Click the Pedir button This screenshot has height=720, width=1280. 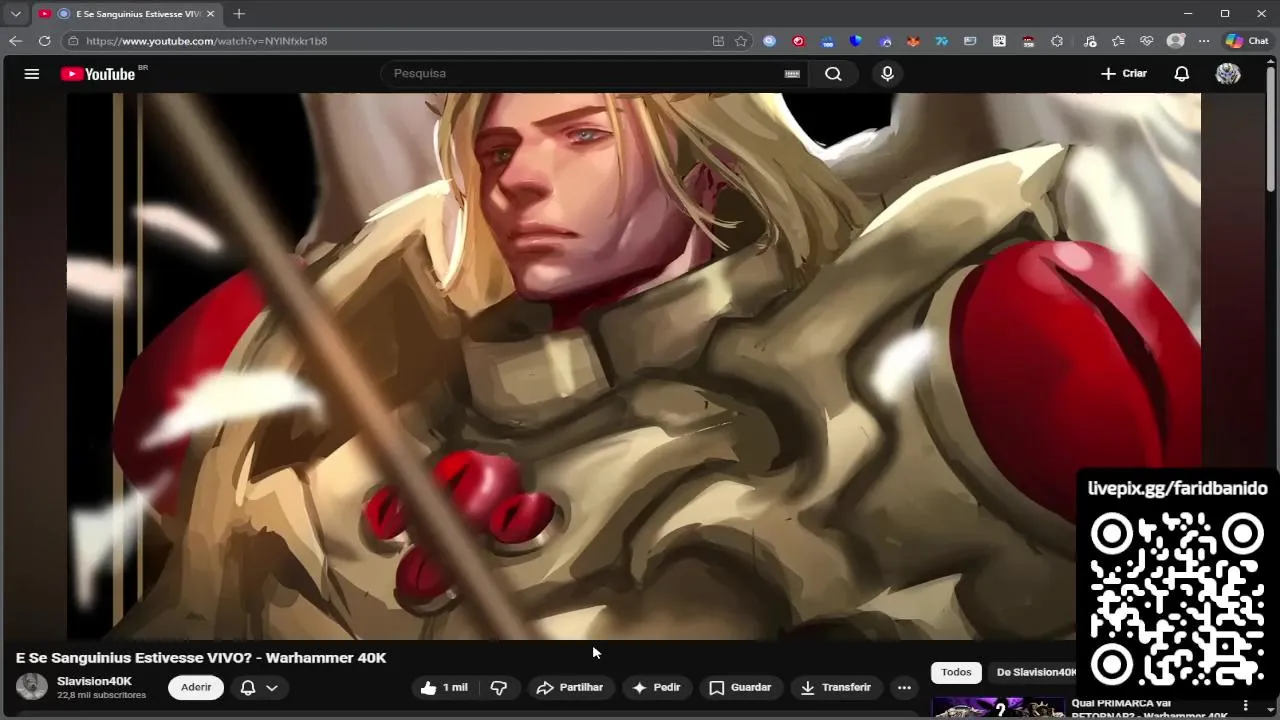656,688
